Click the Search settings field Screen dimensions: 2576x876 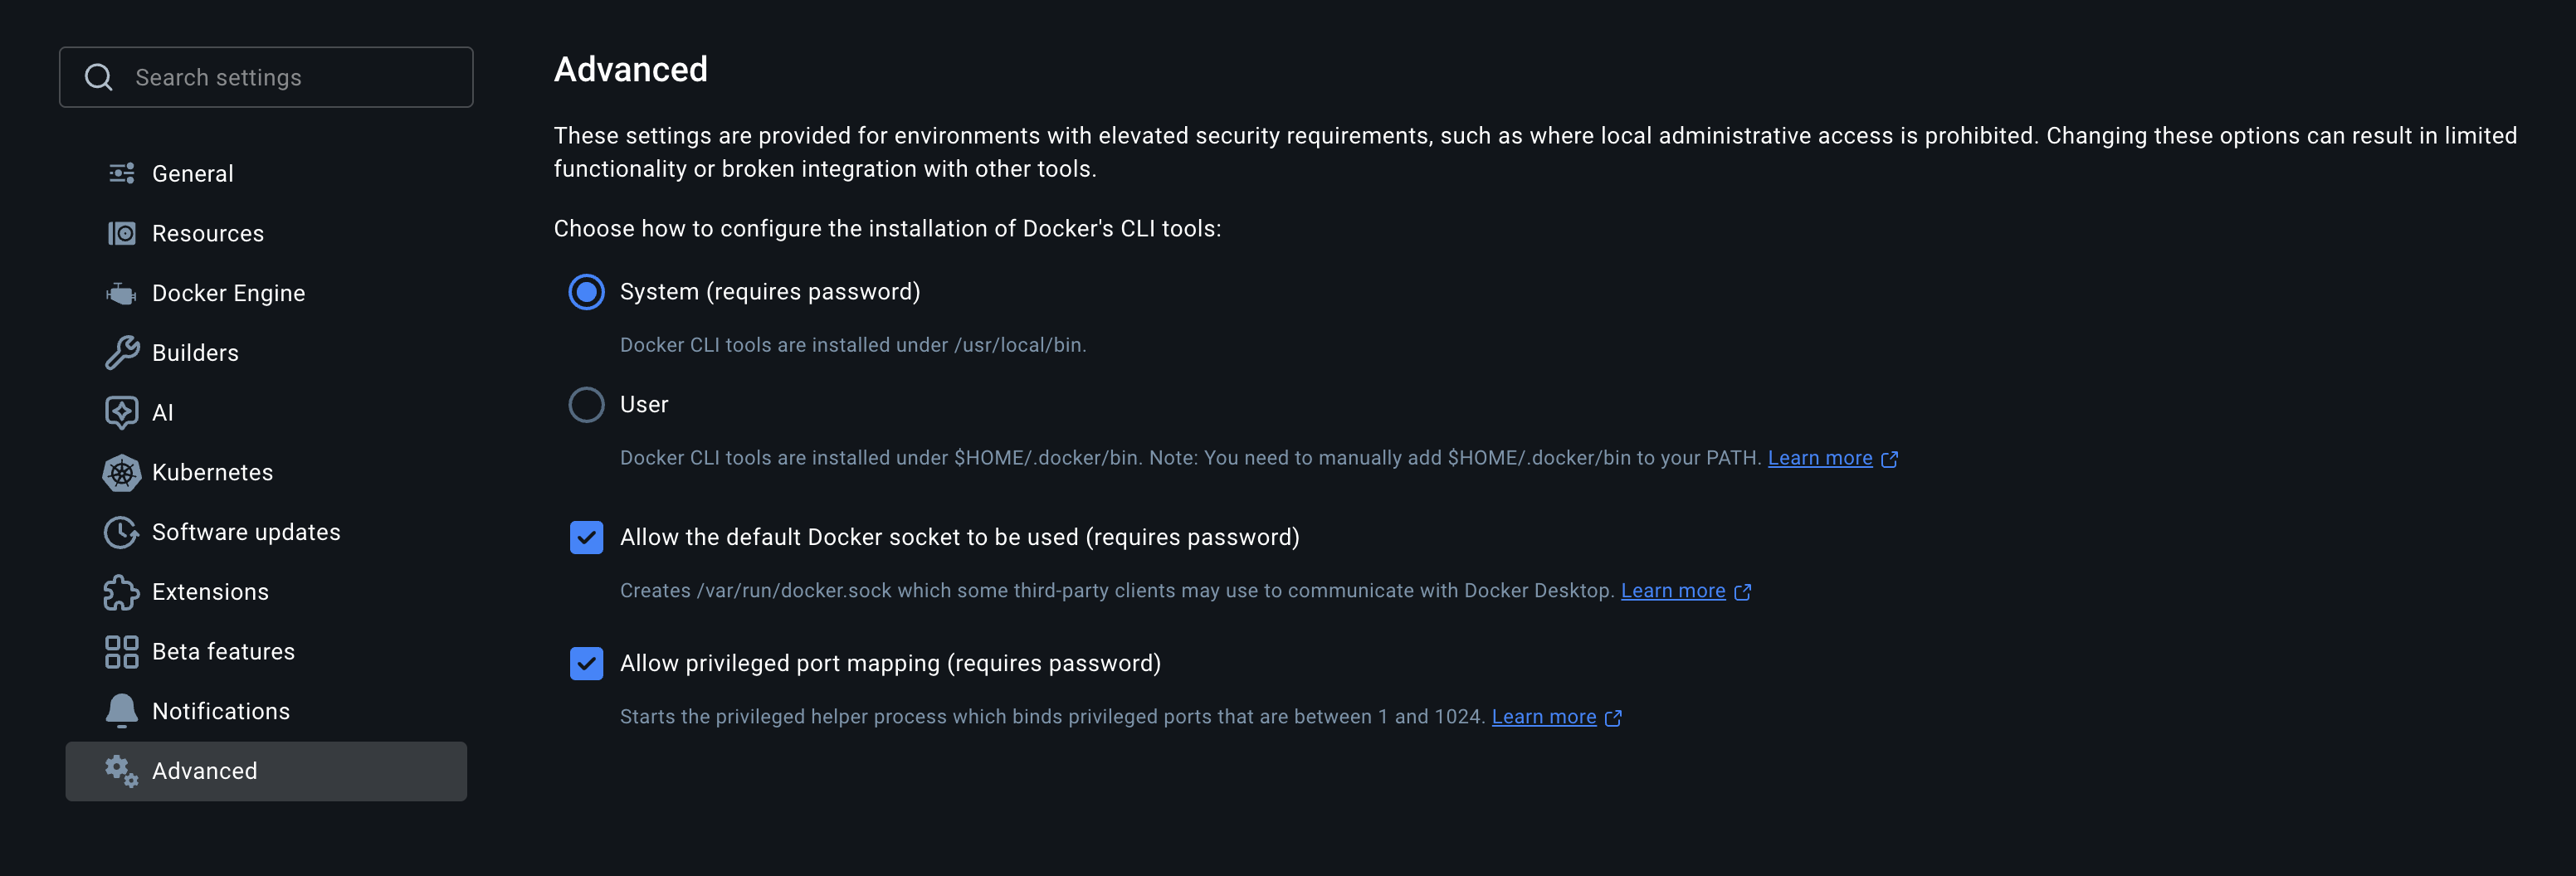pyautogui.click(x=266, y=76)
